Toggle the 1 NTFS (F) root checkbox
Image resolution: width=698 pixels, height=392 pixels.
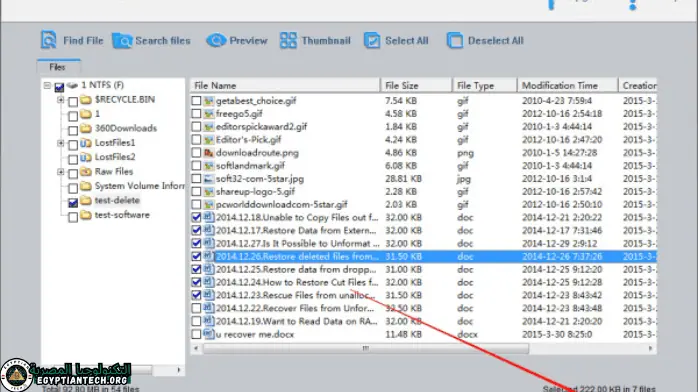(59, 87)
